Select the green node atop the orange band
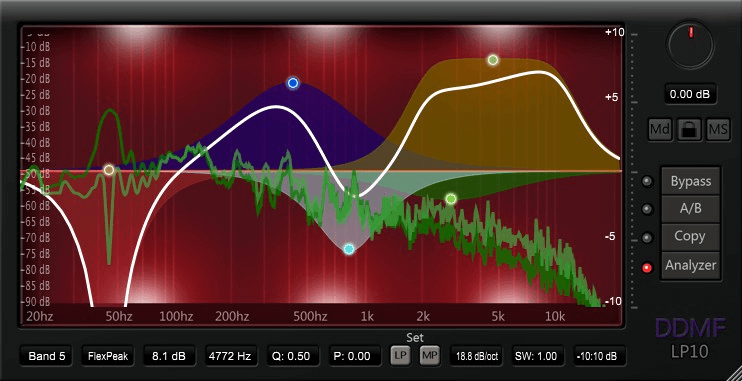Viewport: 742px width, 381px height. (493, 60)
